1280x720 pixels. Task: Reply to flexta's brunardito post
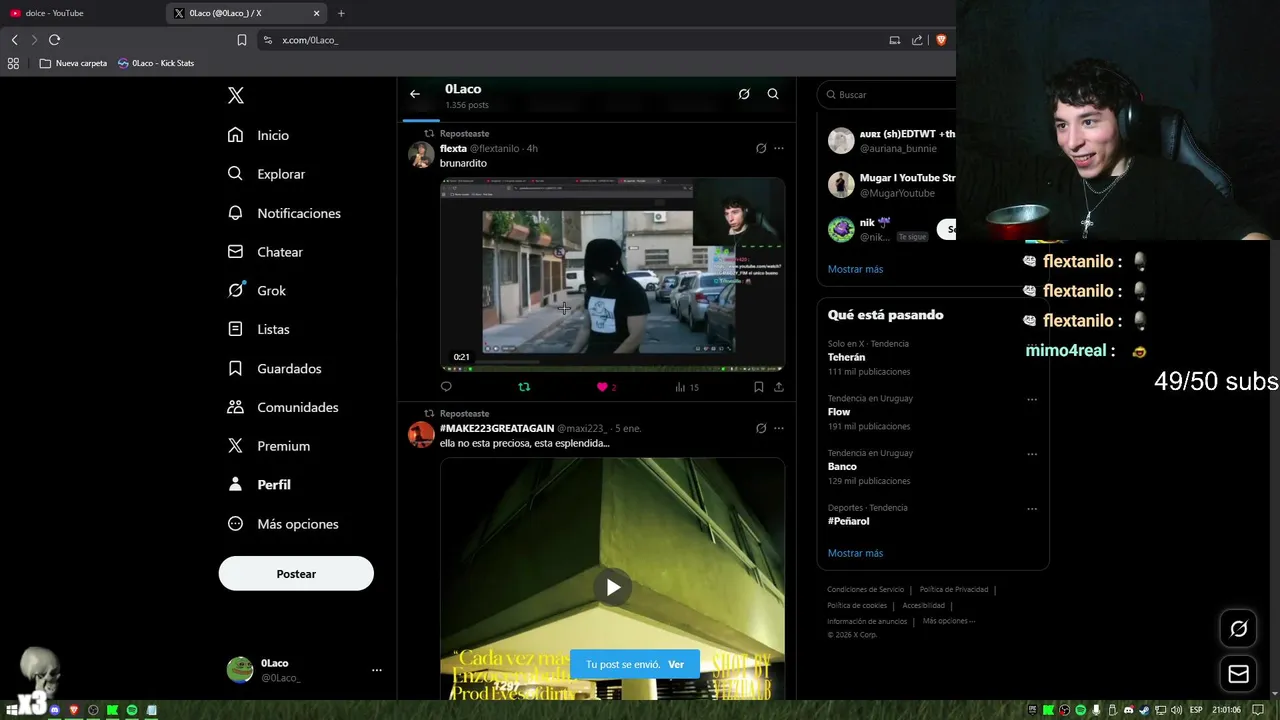coord(446,387)
